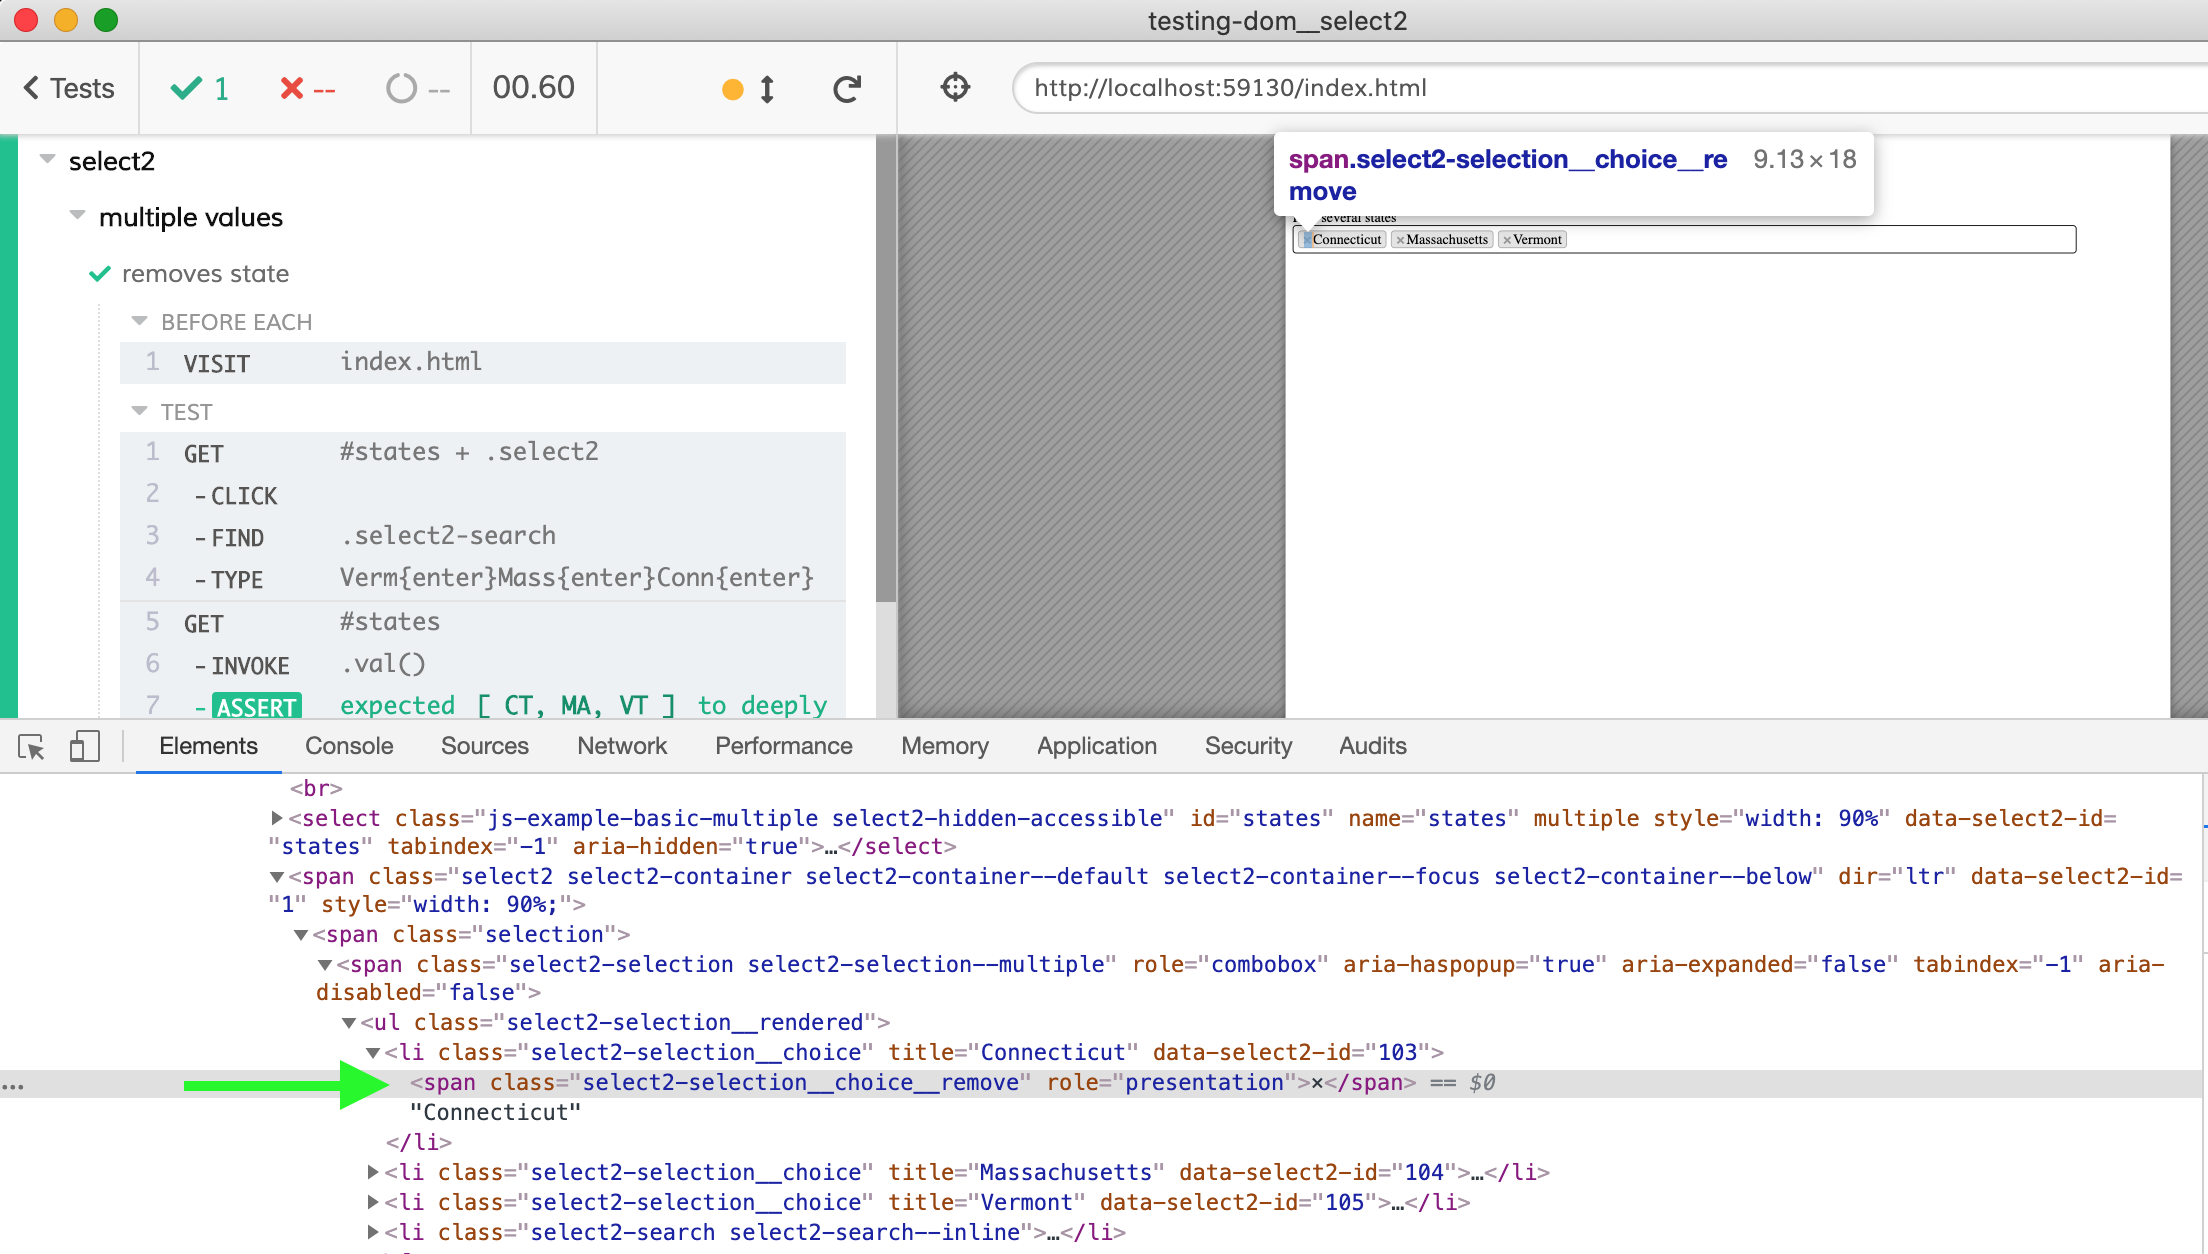Collapse the multiple values group
This screenshot has width=2208, height=1254.
coord(77,216)
